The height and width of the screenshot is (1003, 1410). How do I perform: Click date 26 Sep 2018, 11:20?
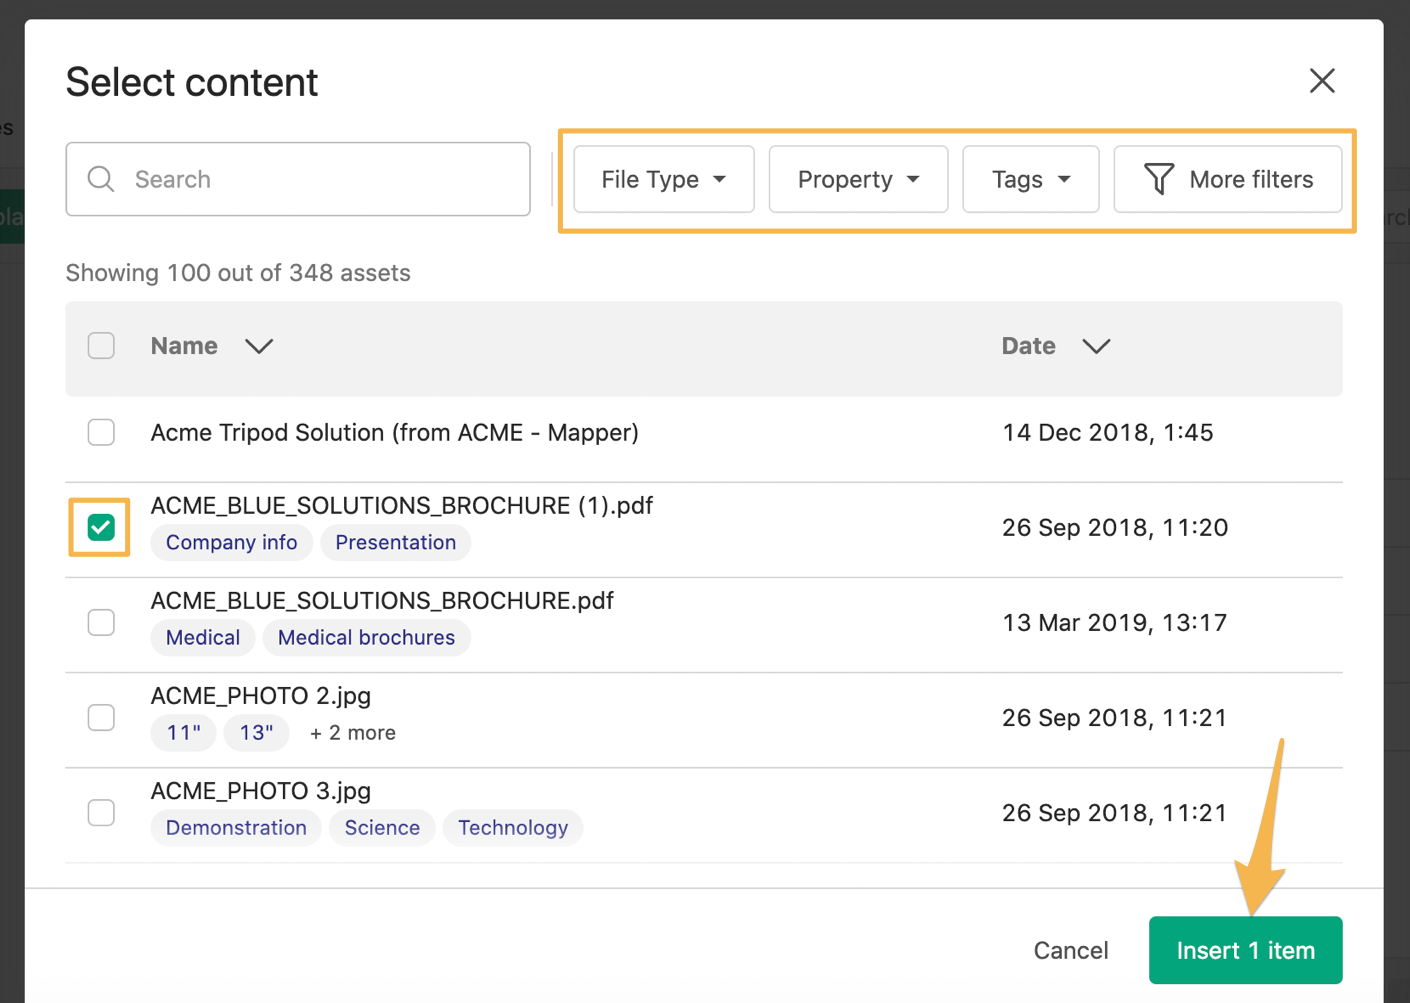coord(1114,527)
